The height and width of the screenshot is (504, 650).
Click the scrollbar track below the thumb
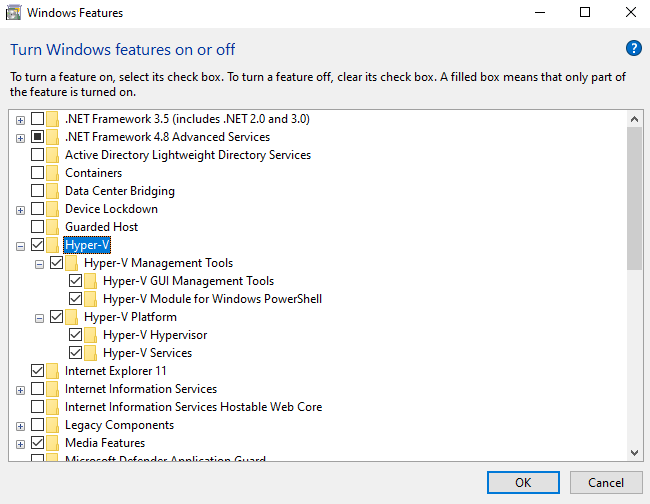[634, 357]
